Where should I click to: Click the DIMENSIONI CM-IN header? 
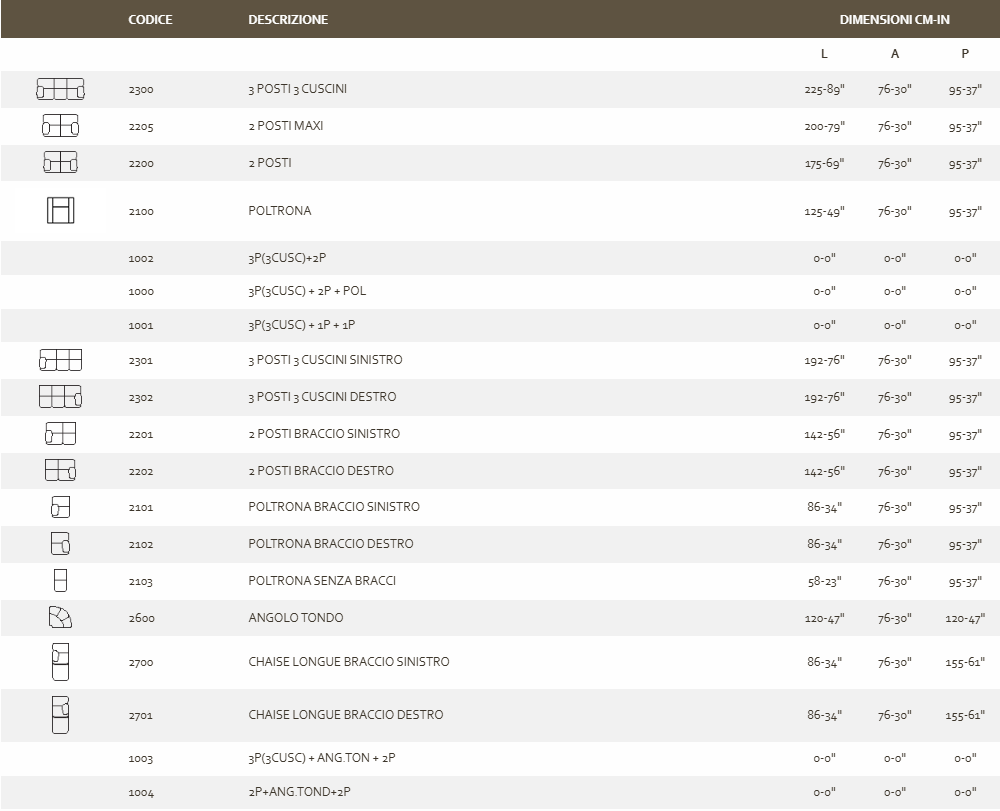pyautogui.click(x=894, y=20)
